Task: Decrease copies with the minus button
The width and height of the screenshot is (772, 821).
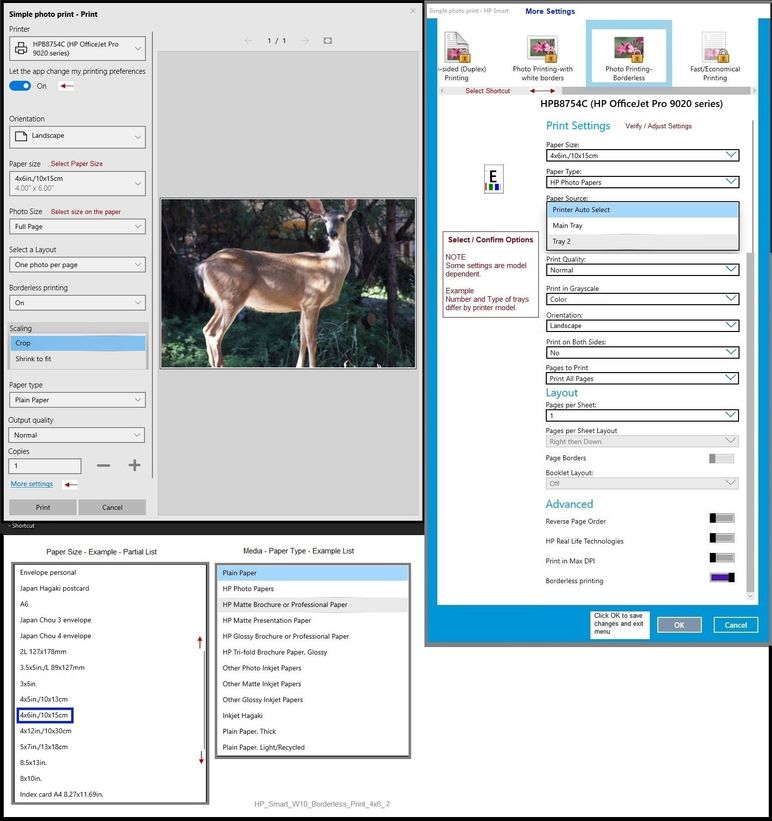Action: [x=103, y=465]
